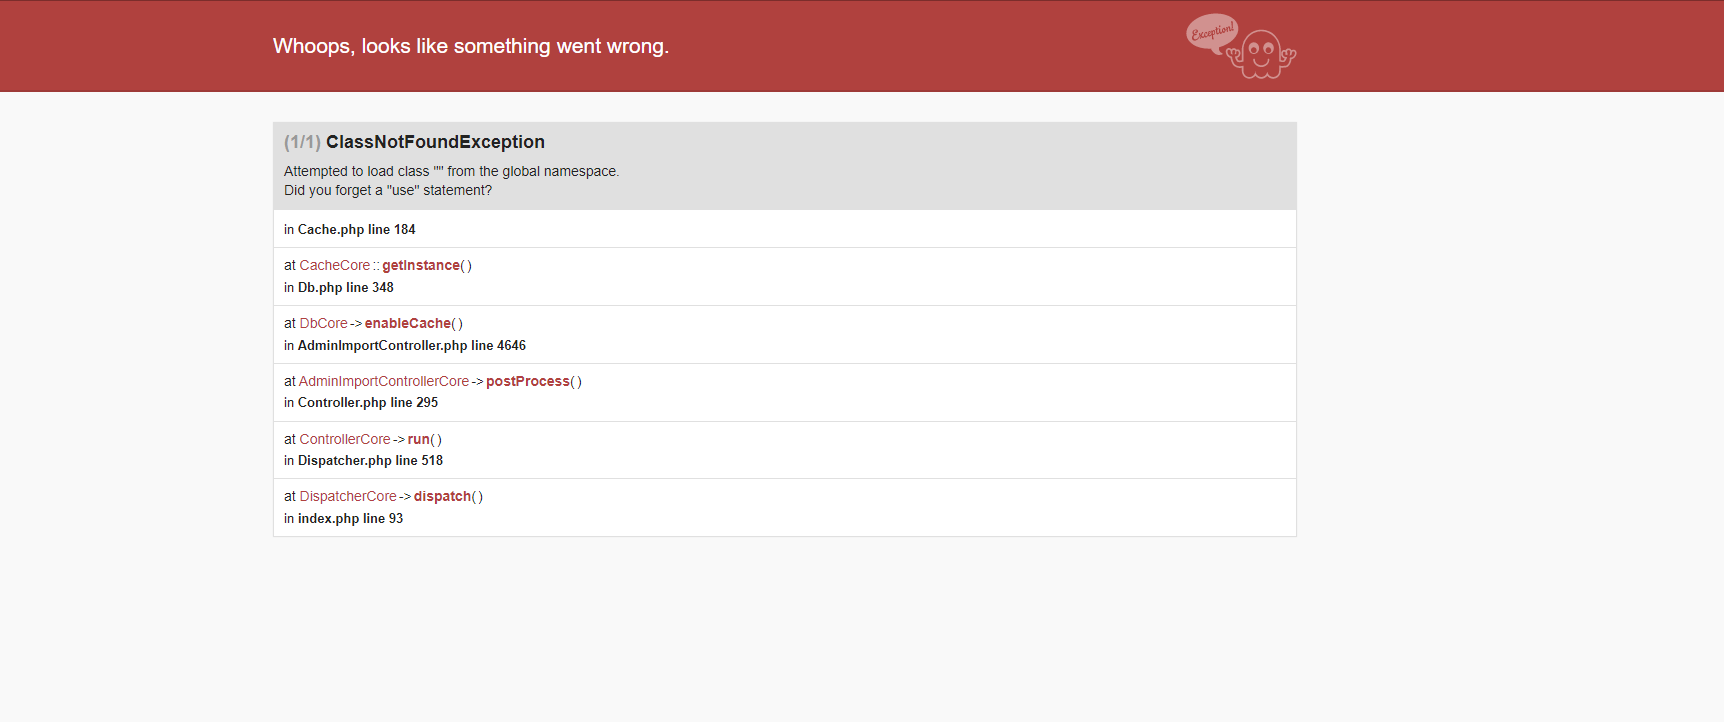Screen dimensions: 1724x722
Task: Select the "index.php line 93" reference
Action: pos(350,519)
